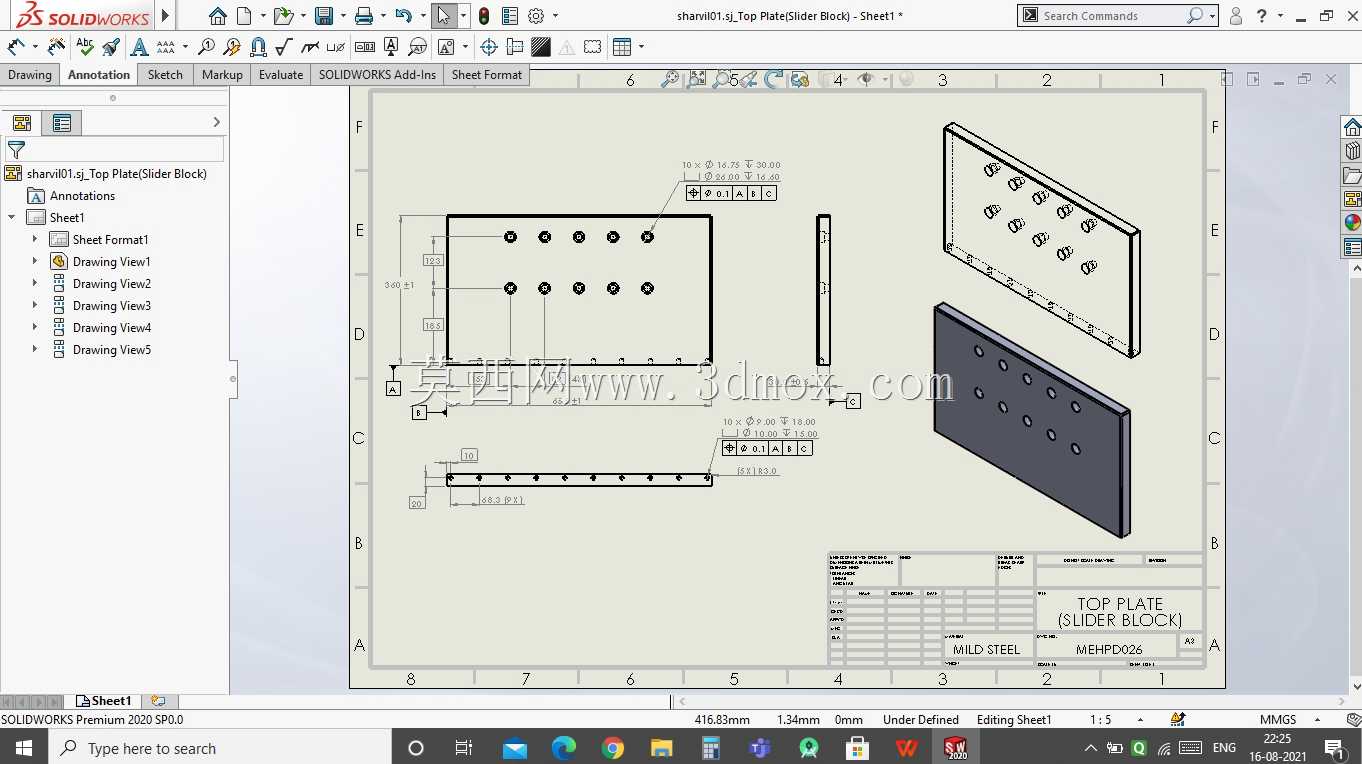Insert a Surface Finish symbol
1362x764 pixels.
pyautogui.click(x=284, y=47)
